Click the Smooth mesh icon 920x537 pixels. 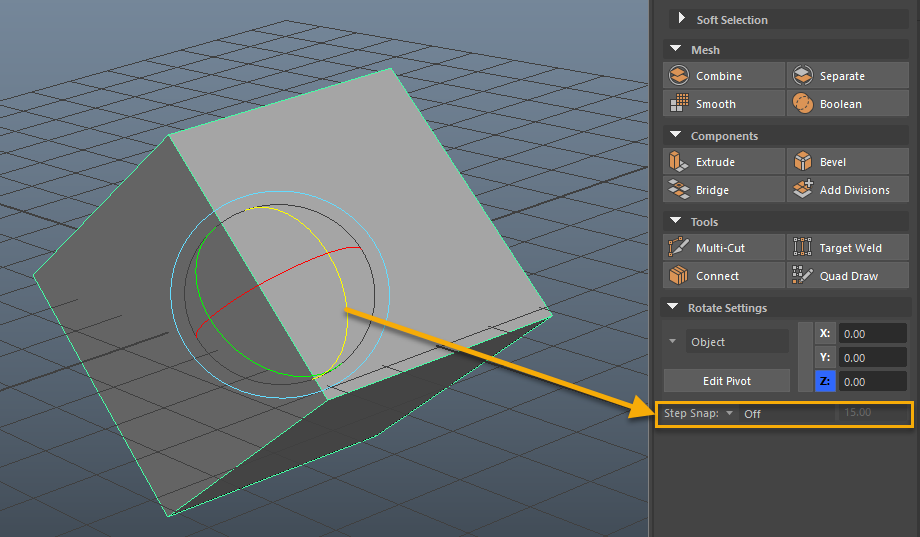[679, 103]
